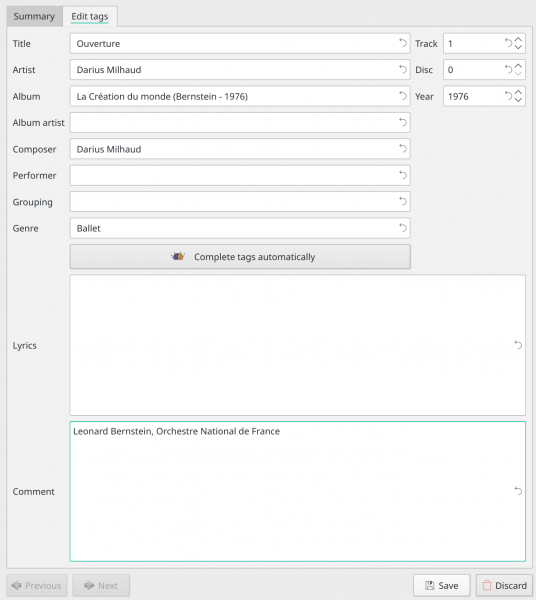Reset the Composer field via its undo icon
Viewport: 536px width, 600px height.
403,148
